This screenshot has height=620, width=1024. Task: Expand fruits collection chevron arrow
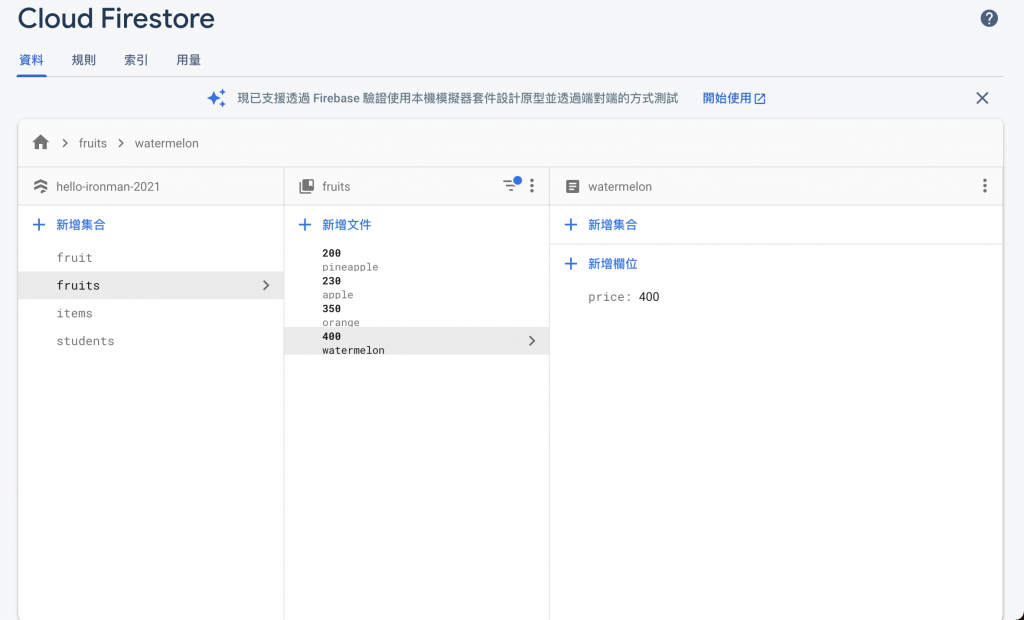click(x=266, y=285)
